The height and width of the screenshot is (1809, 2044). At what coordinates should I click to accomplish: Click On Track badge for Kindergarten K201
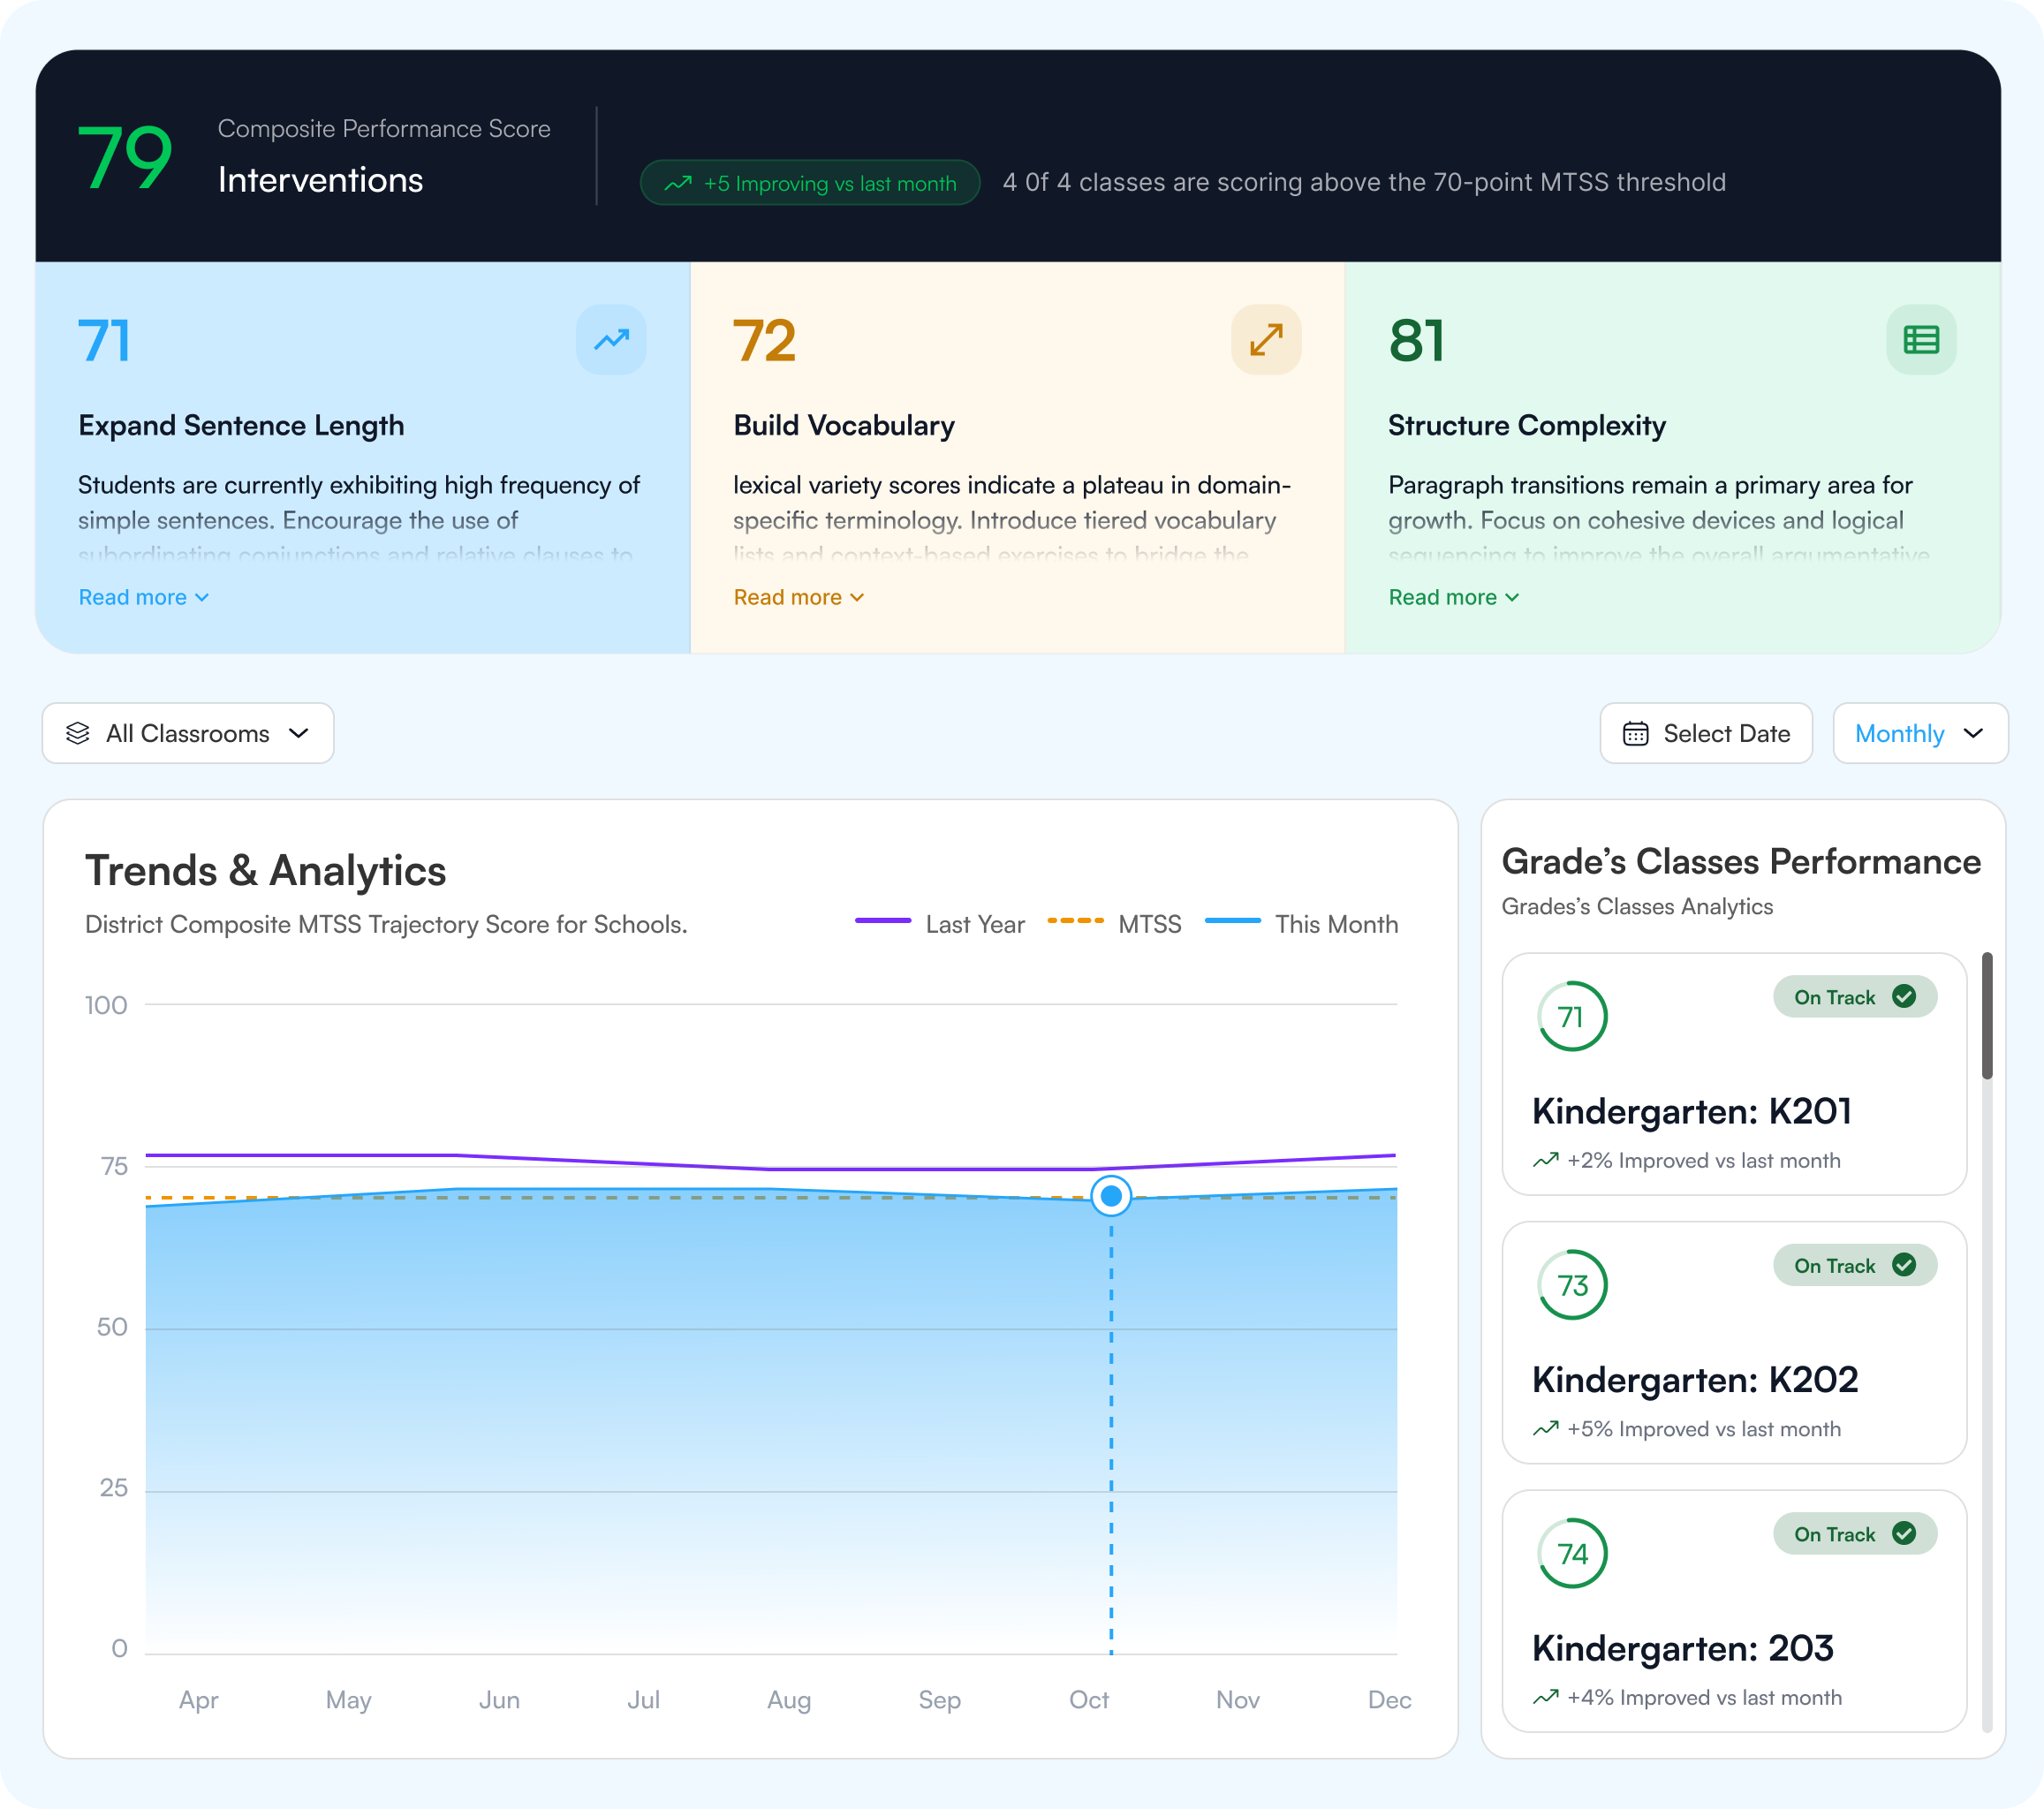pos(1855,997)
